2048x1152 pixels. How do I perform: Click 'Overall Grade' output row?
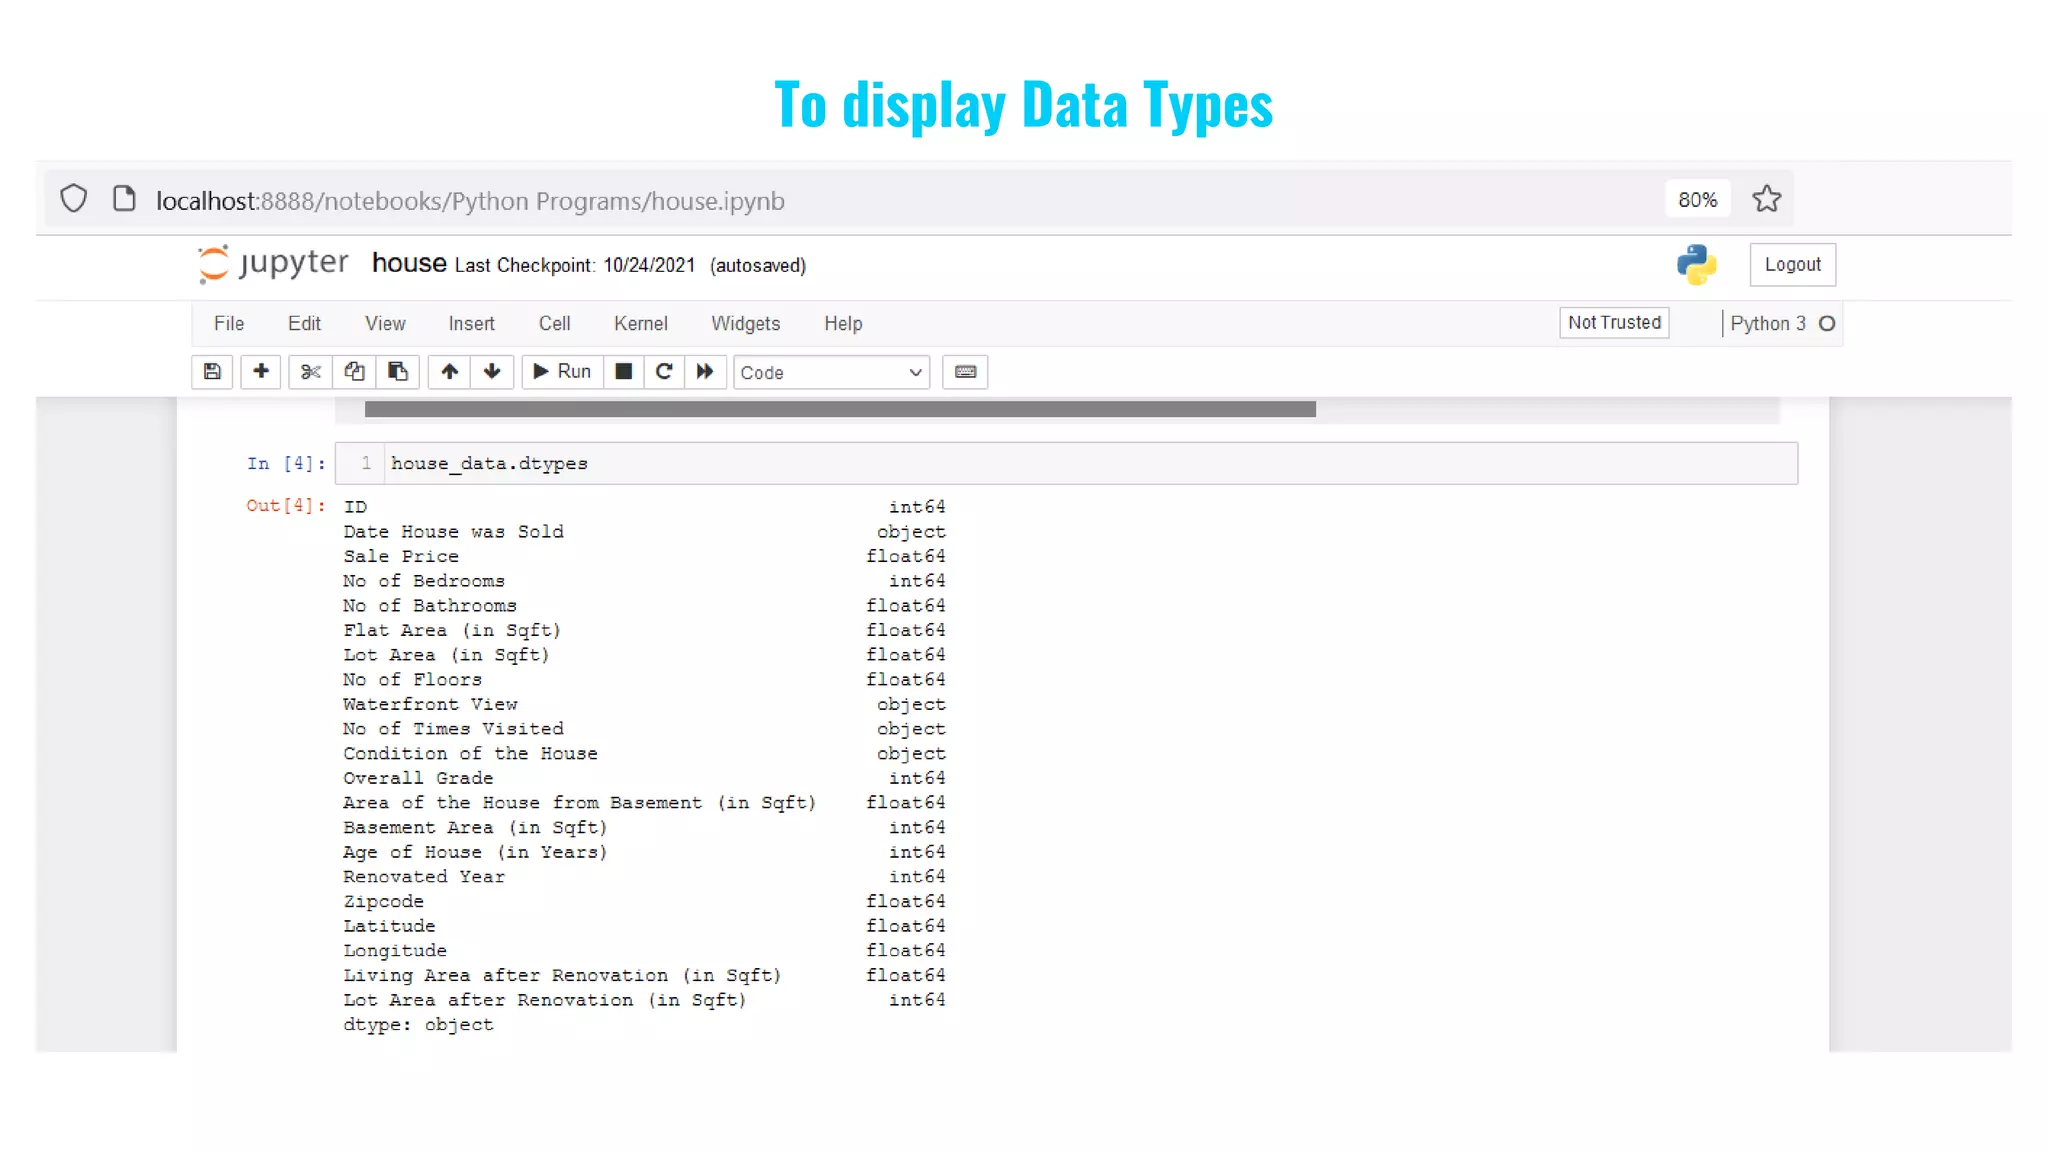point(644,778)
